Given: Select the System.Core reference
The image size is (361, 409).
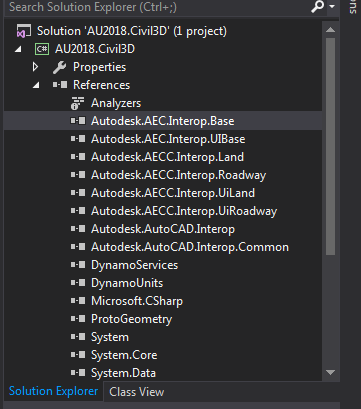Looking at the screenshot, I should [124, 355].
